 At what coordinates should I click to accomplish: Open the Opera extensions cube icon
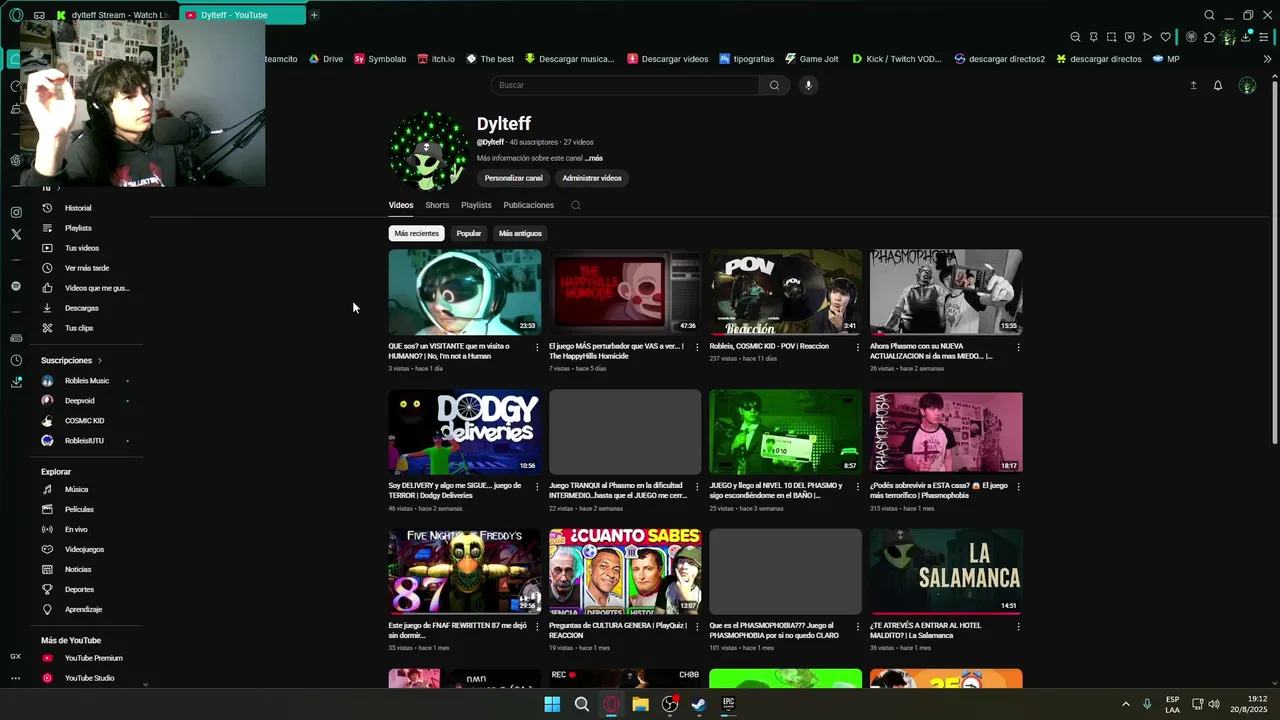coord(1209,37)
